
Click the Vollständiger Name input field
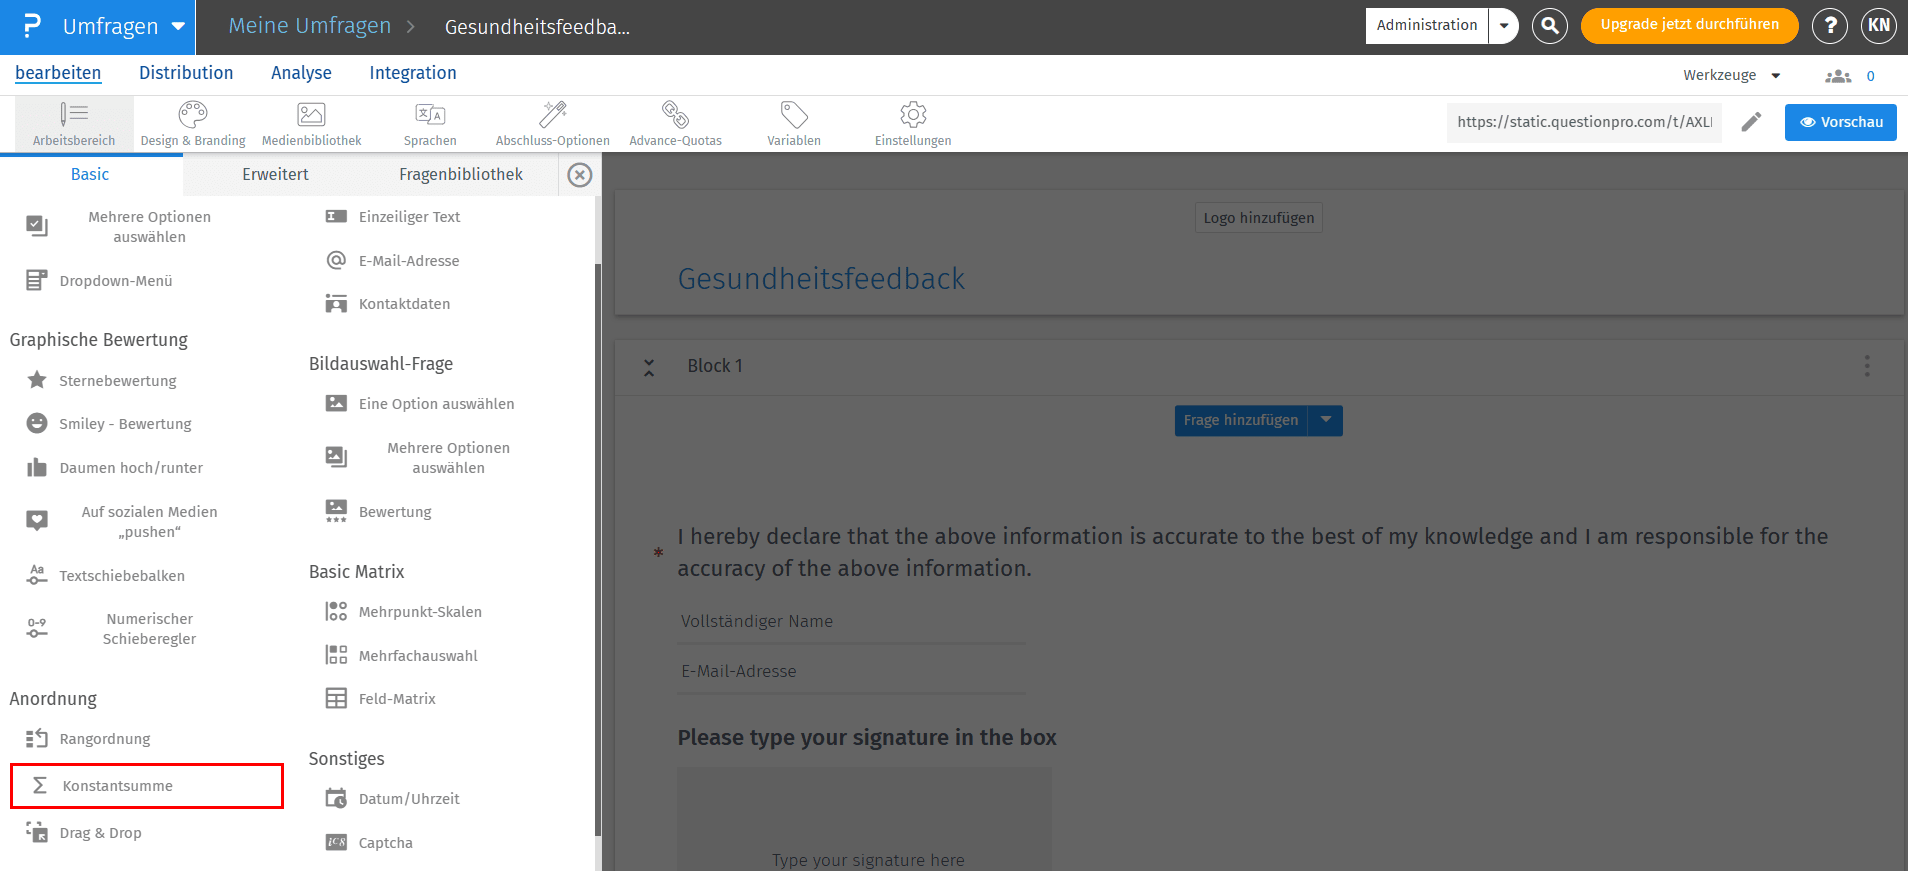852,622
